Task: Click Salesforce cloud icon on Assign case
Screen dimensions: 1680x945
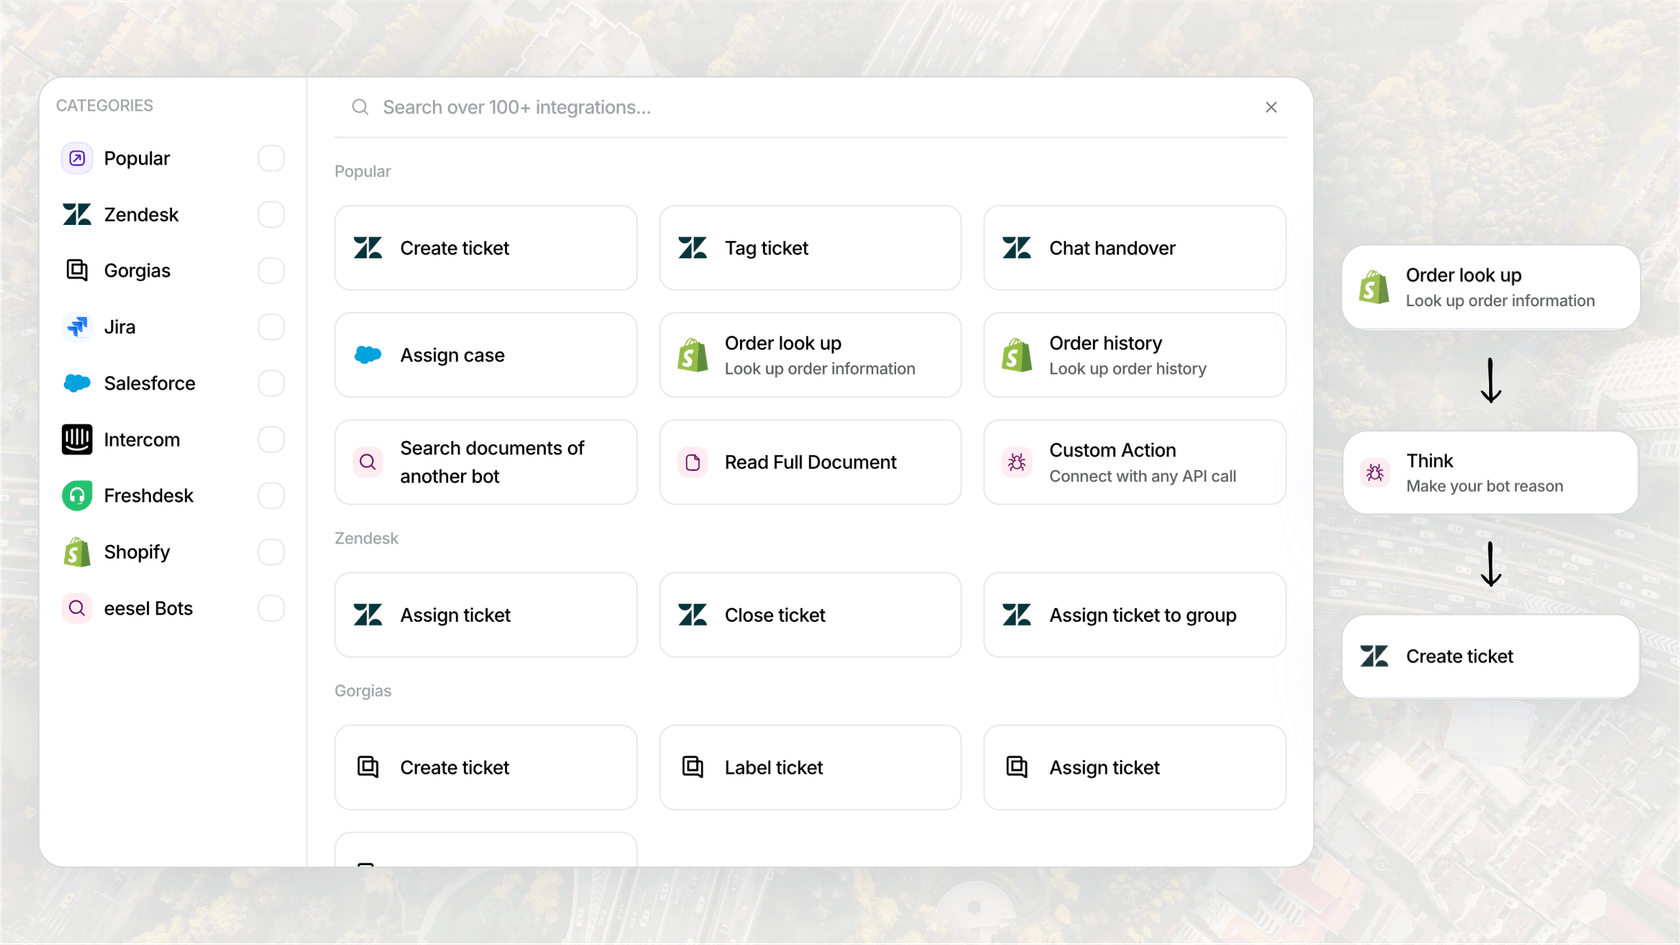Action: coord(368,355)
